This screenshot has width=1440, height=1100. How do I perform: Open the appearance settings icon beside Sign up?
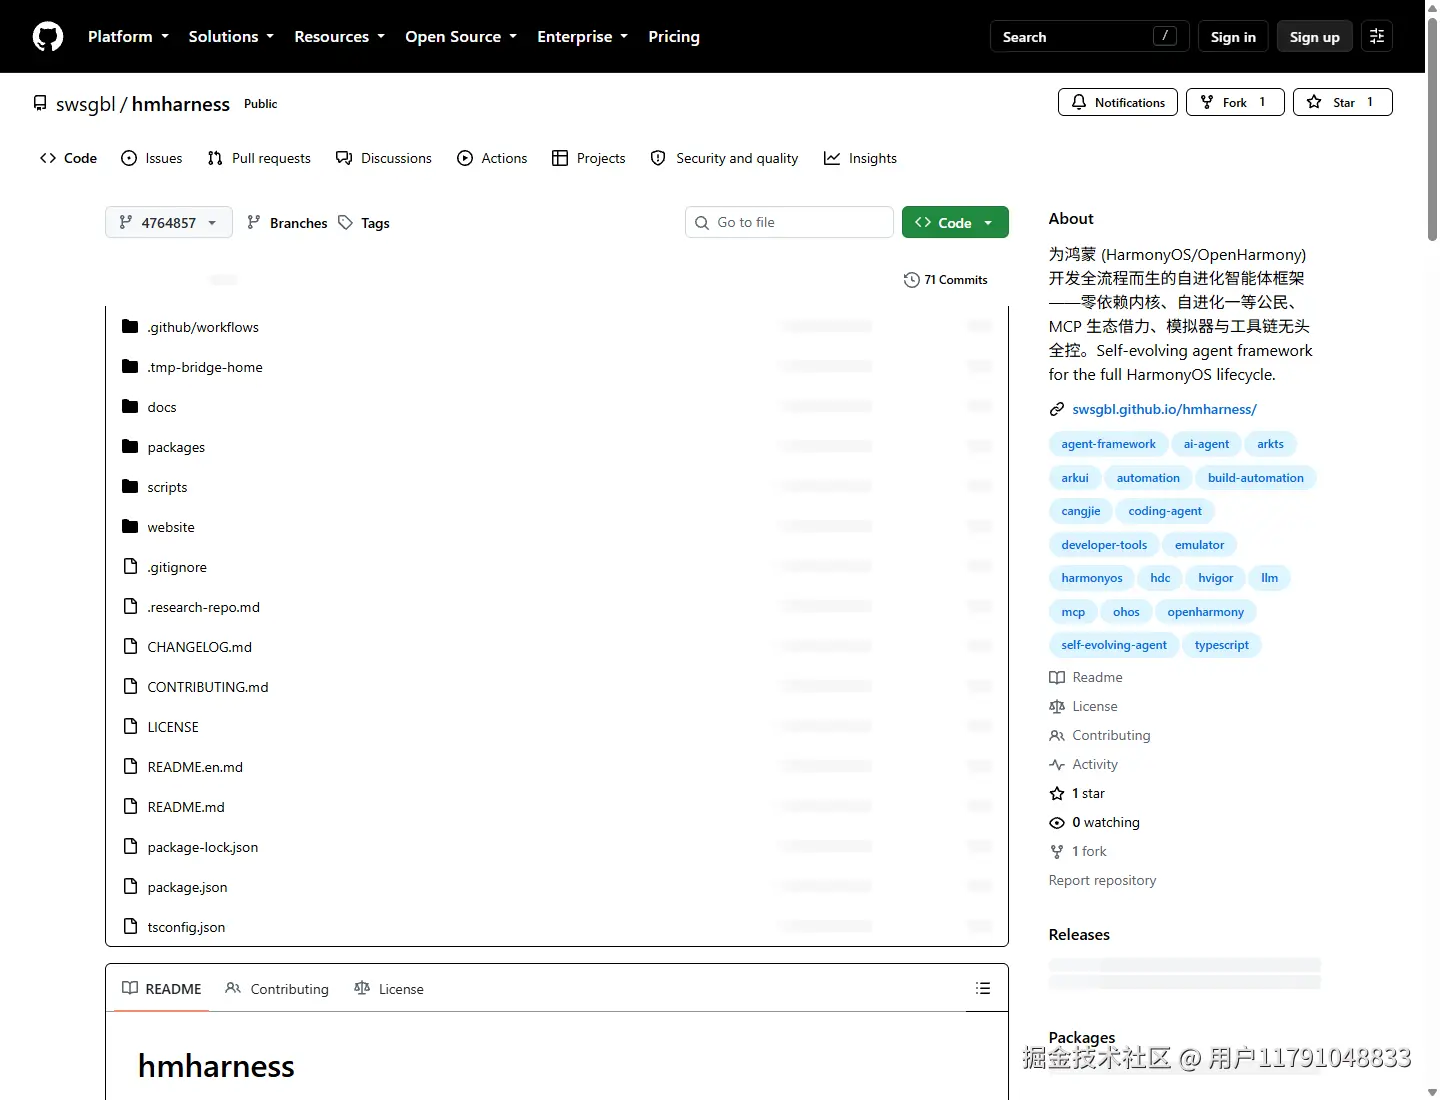coord(1377,37)
